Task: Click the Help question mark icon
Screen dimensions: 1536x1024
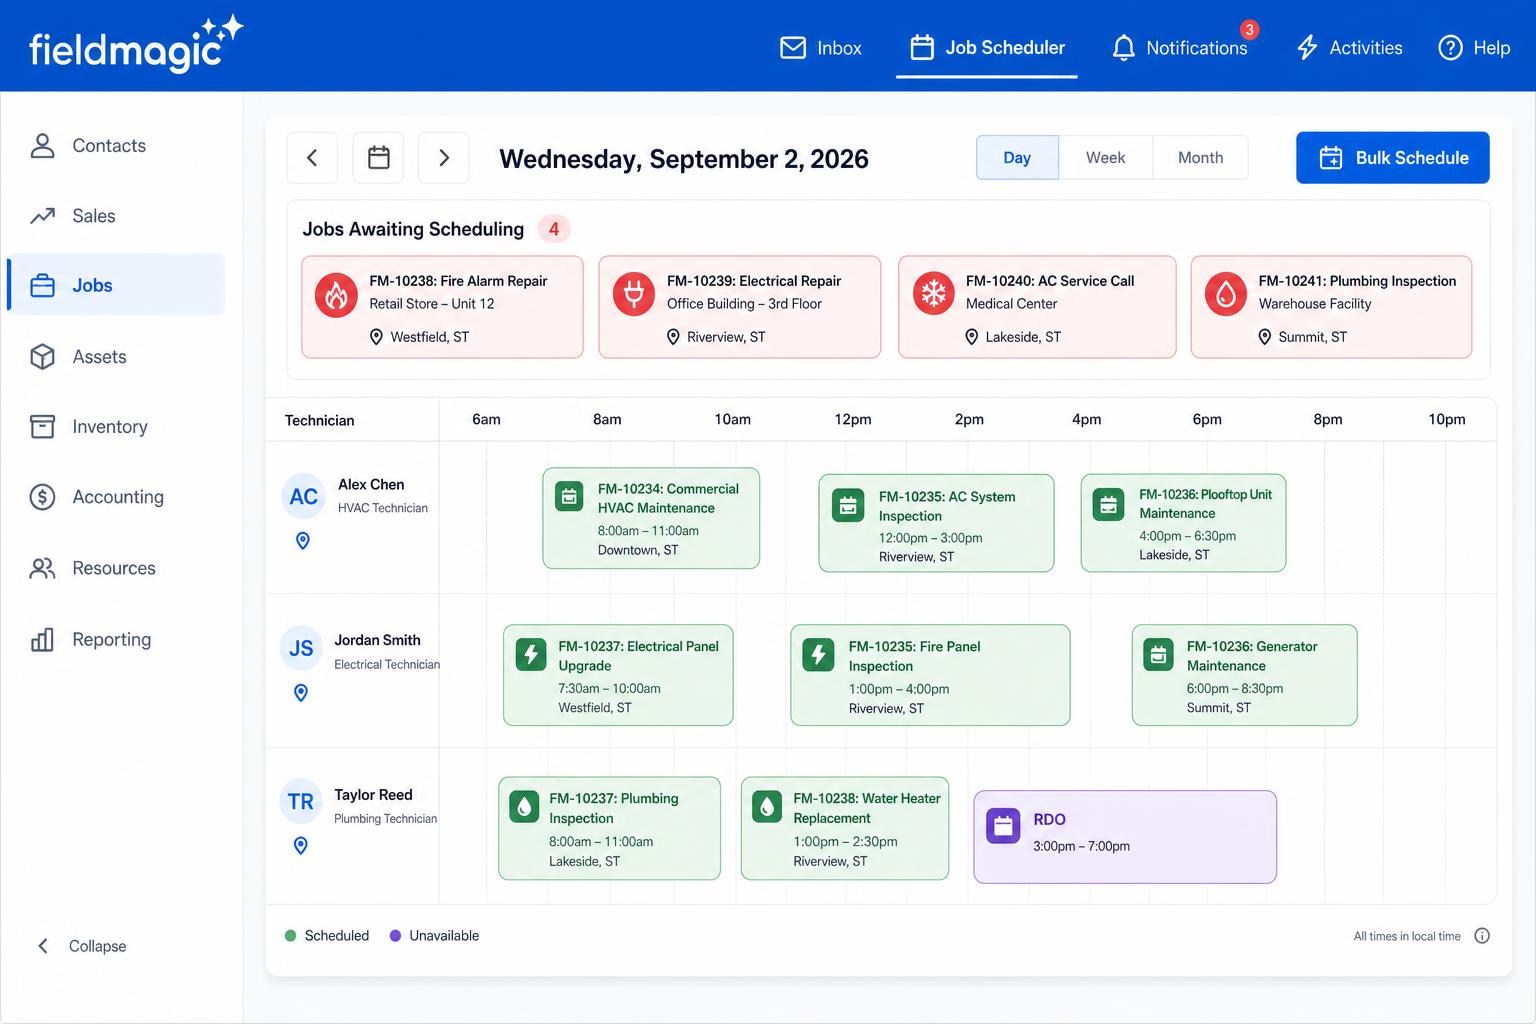Action: (1450, 48)
